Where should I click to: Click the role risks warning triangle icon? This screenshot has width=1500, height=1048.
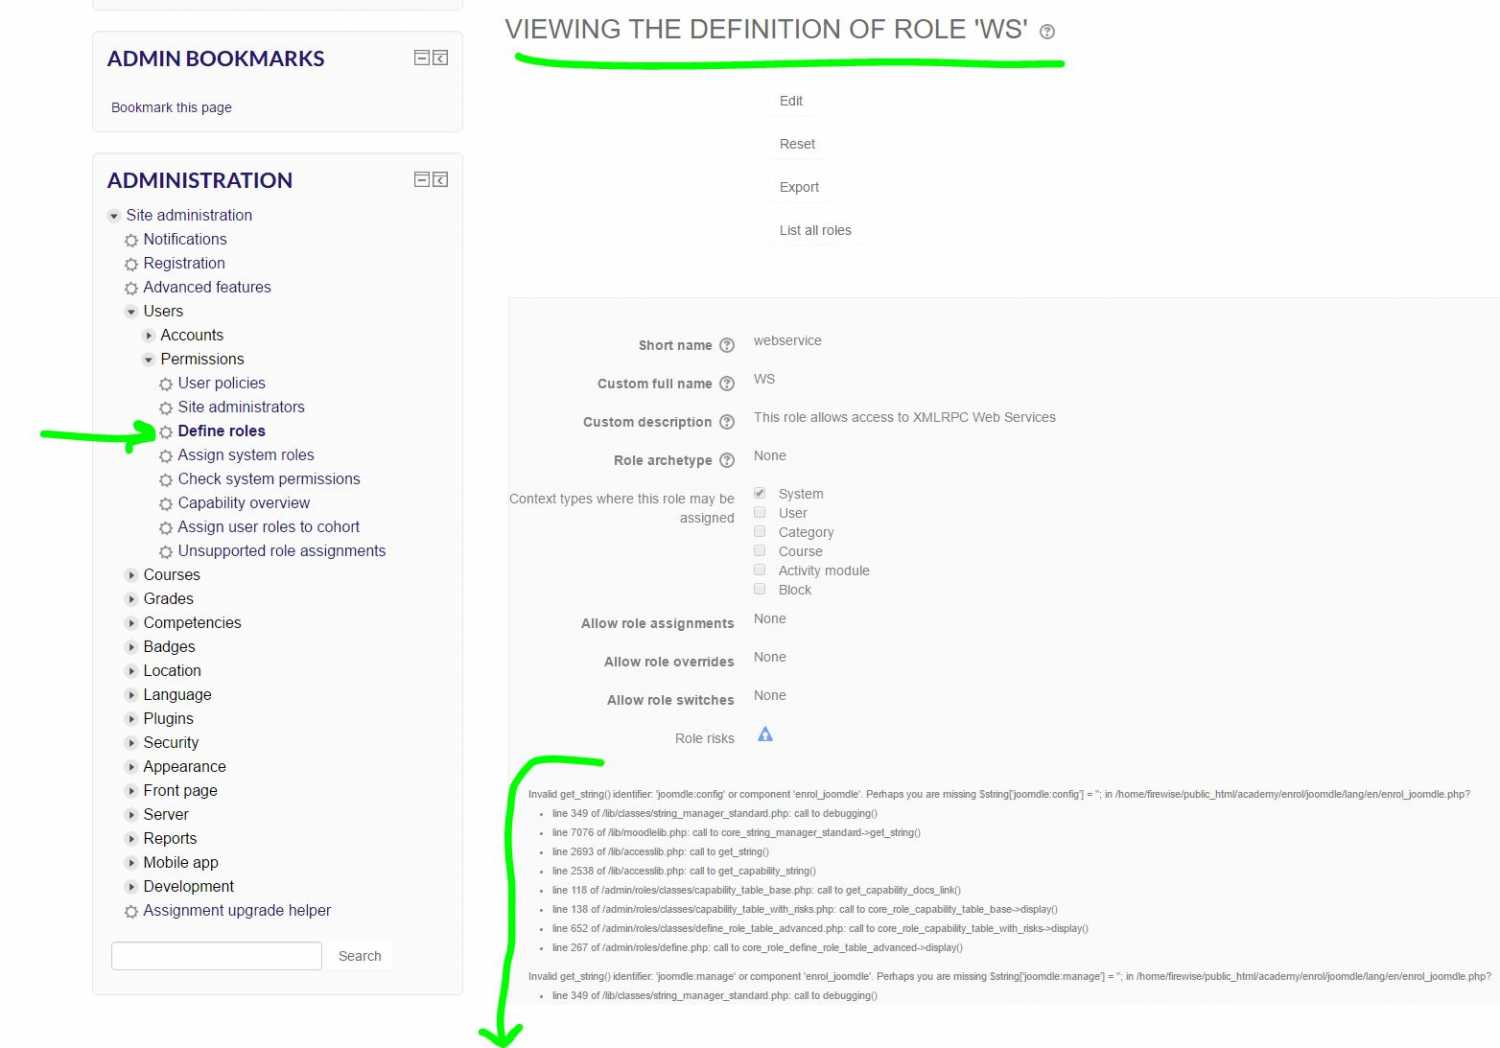tap(765, 735)
